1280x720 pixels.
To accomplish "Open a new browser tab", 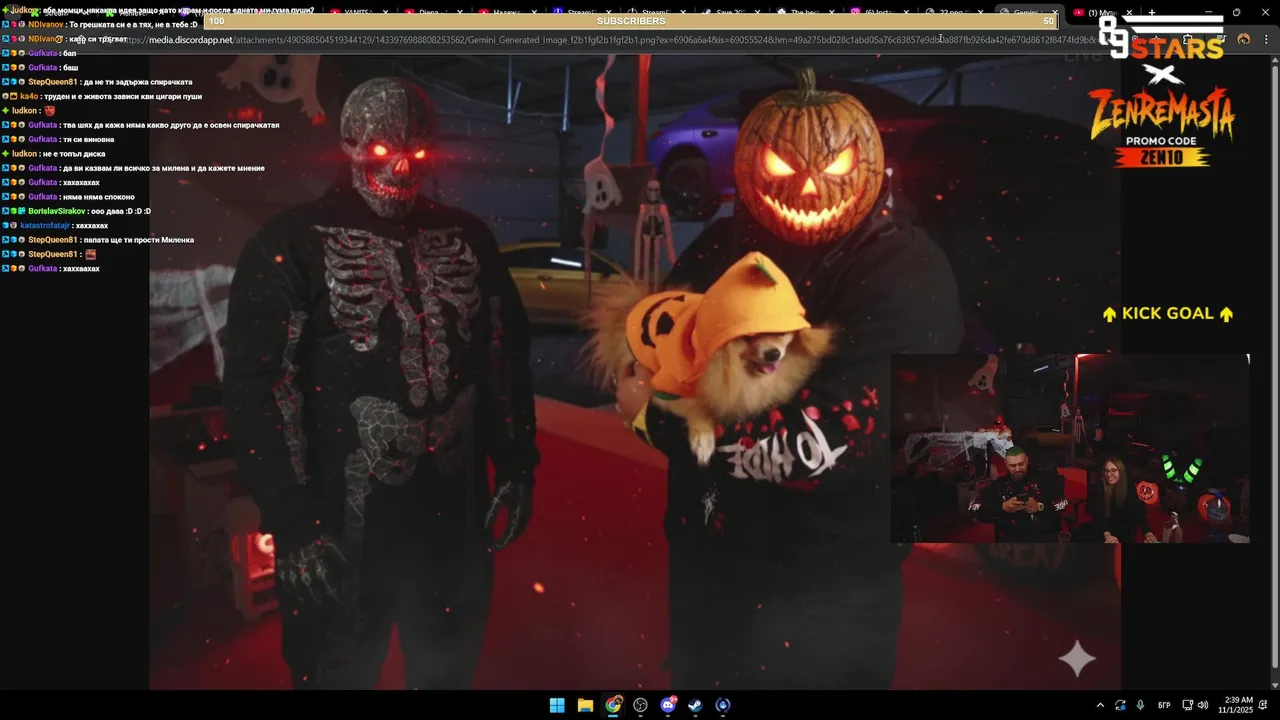I will click(1152, 12).
